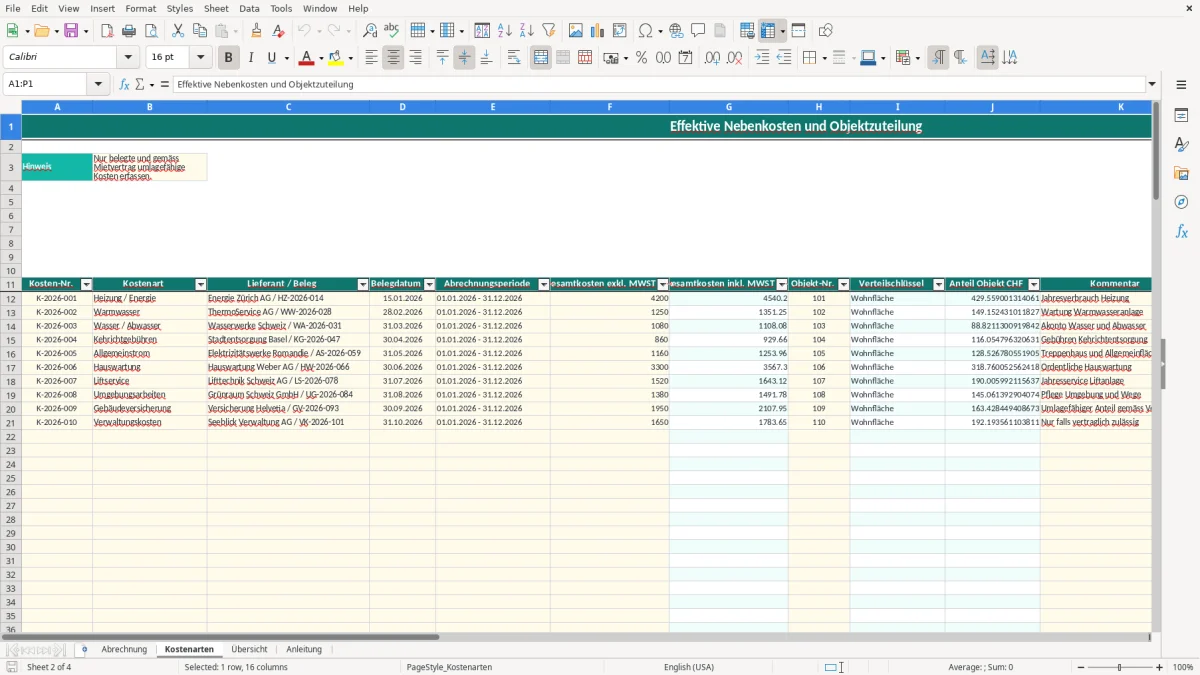The height and width of the screenshot is (675, 1200).
Task: Open the sidebar Navigator deck
Action: (x=1181, y=202)
